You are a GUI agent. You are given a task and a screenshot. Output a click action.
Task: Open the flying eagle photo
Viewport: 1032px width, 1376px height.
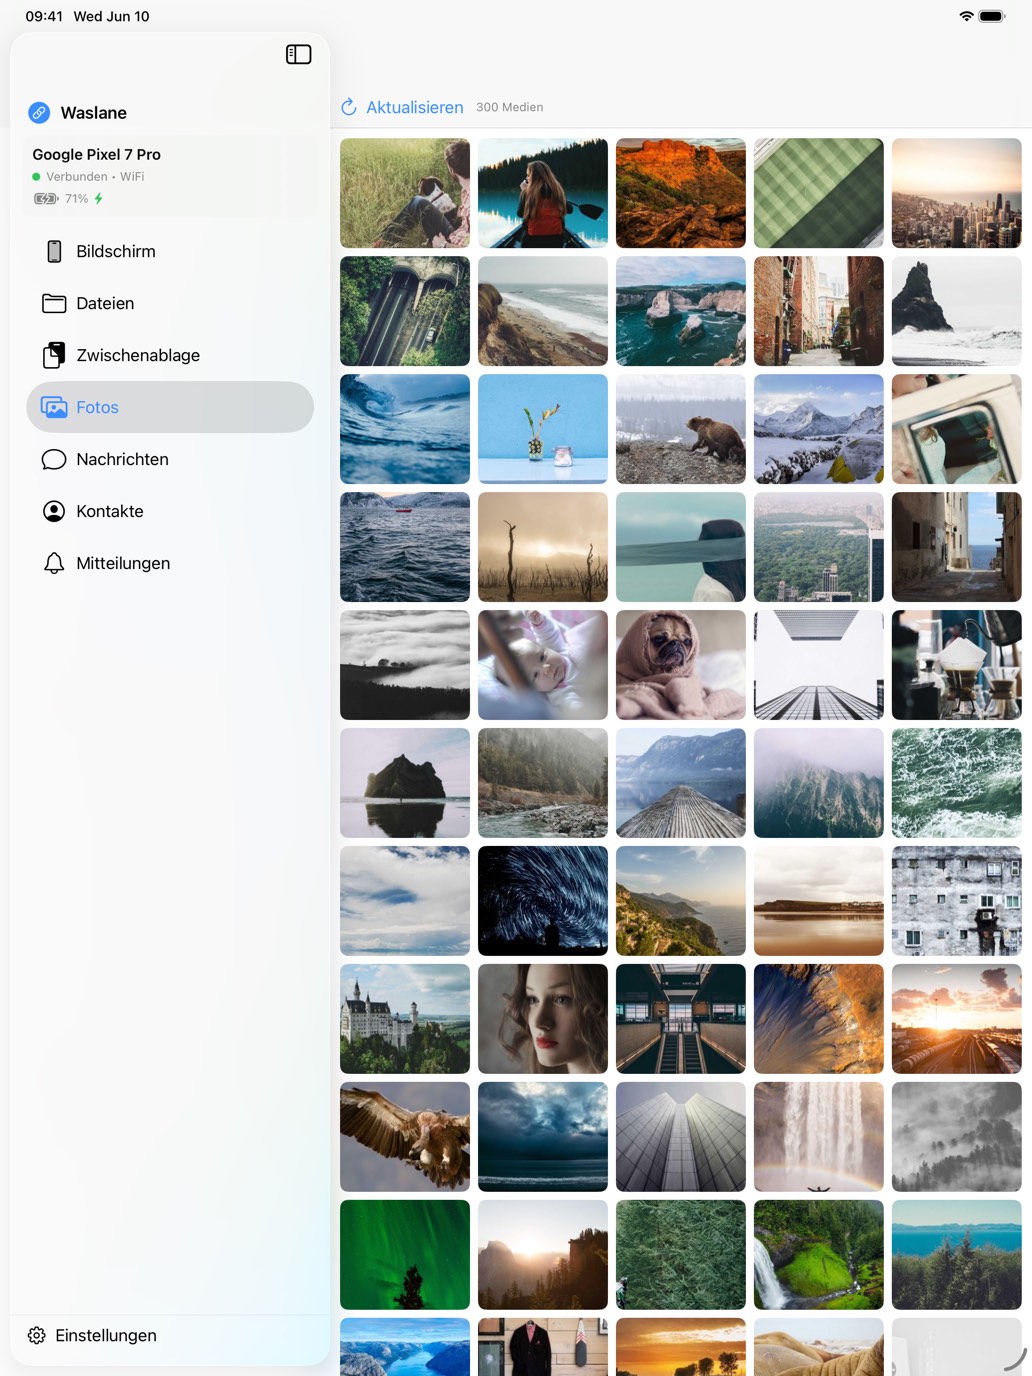coord(405,1137)
